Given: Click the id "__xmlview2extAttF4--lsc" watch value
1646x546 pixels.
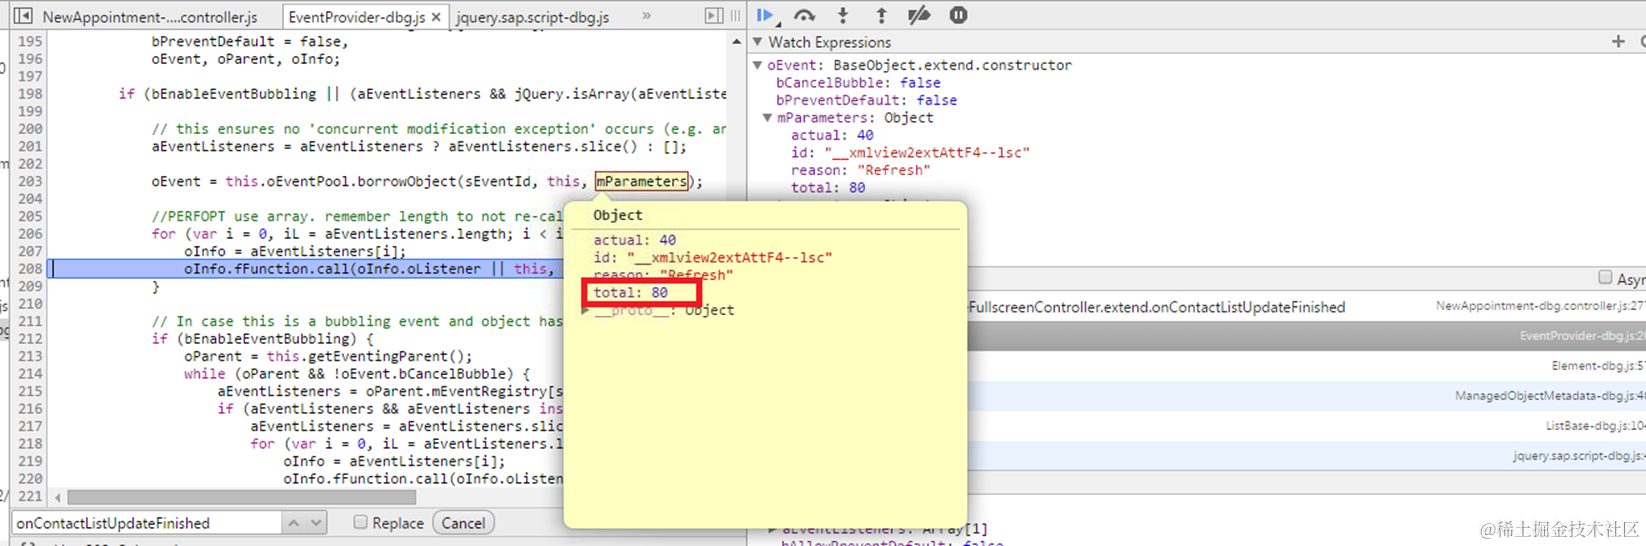Looking at the screenshot, I should point(927,153).
